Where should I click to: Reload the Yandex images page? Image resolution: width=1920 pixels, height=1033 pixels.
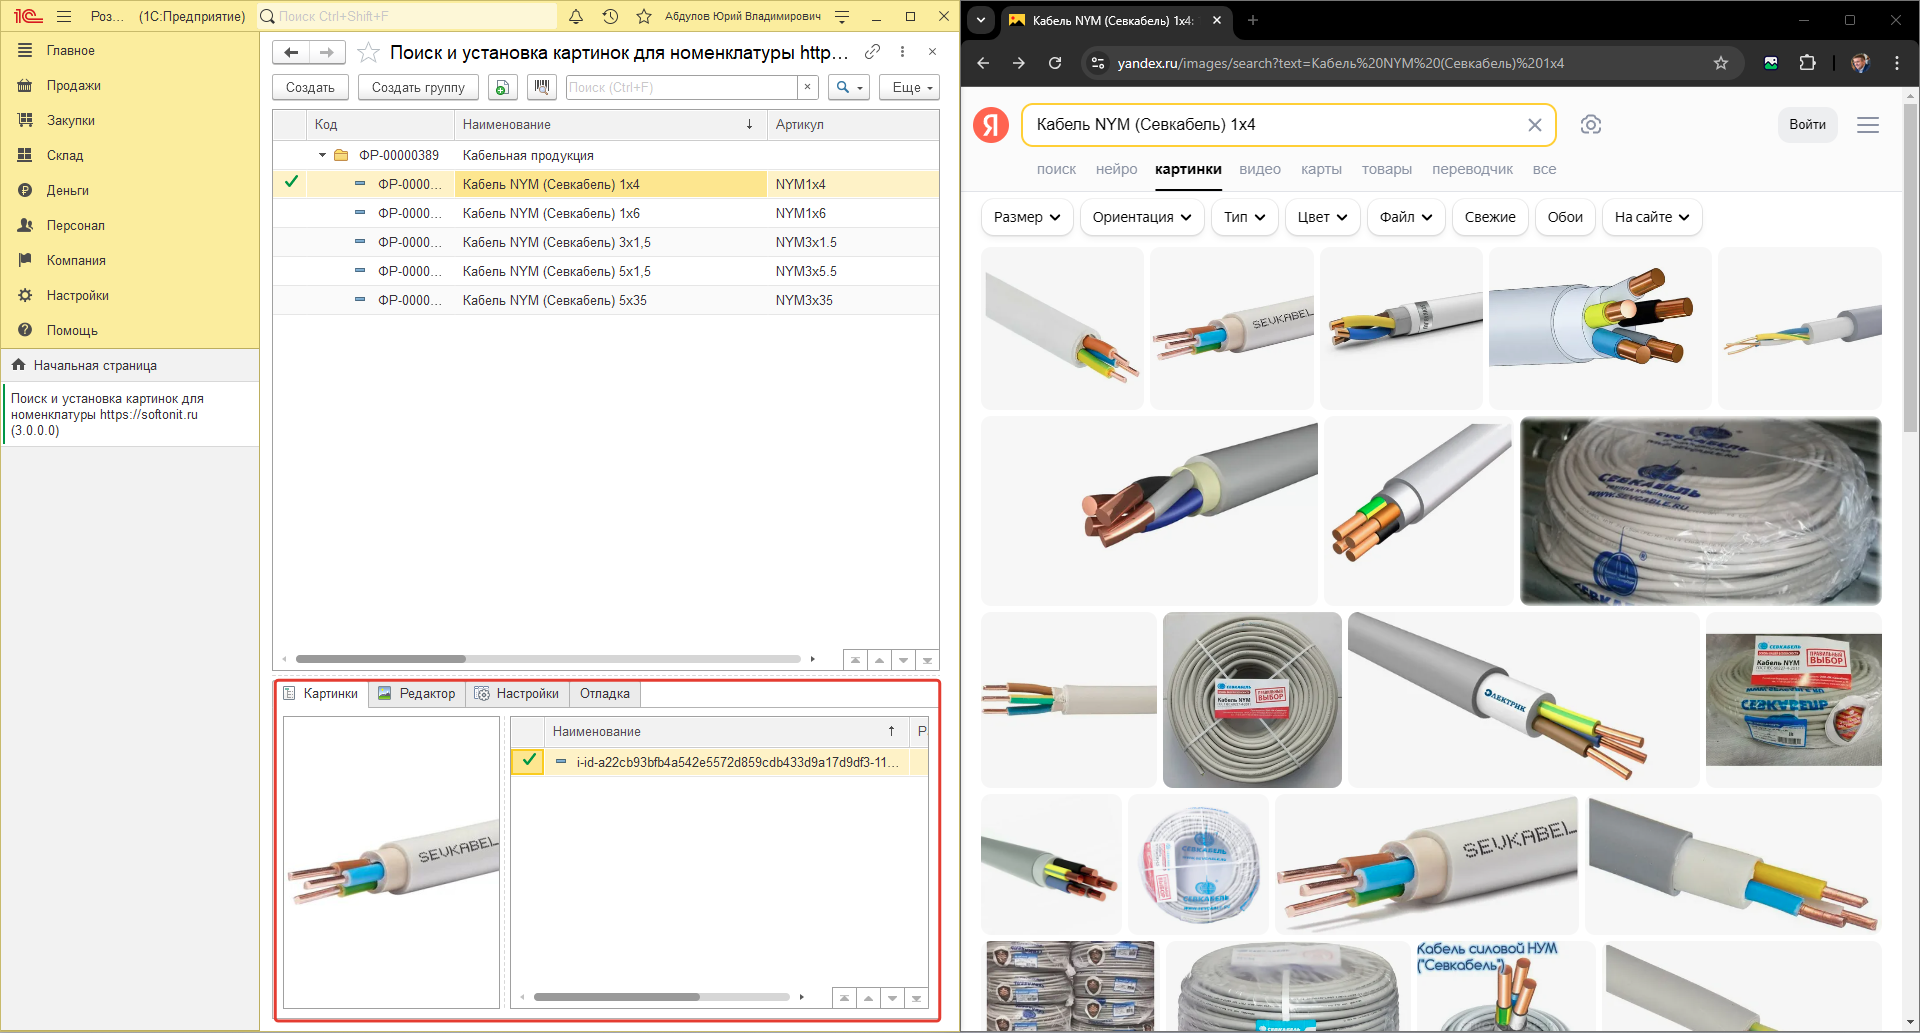[1054, 63]
